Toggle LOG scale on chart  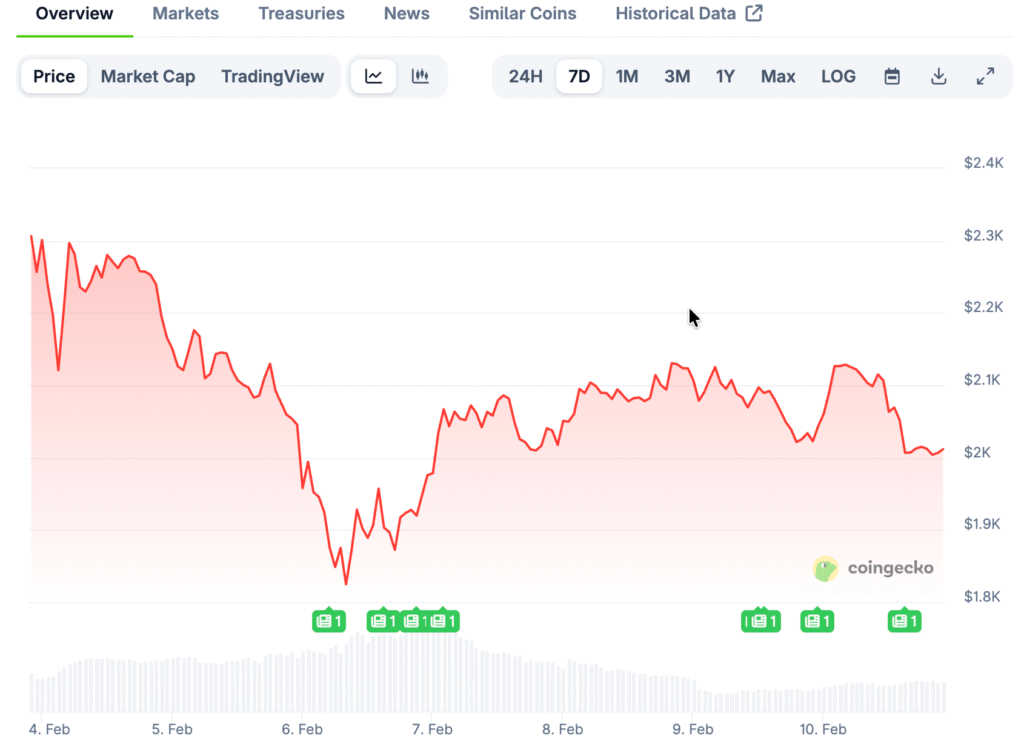click(x=838, y=77)
